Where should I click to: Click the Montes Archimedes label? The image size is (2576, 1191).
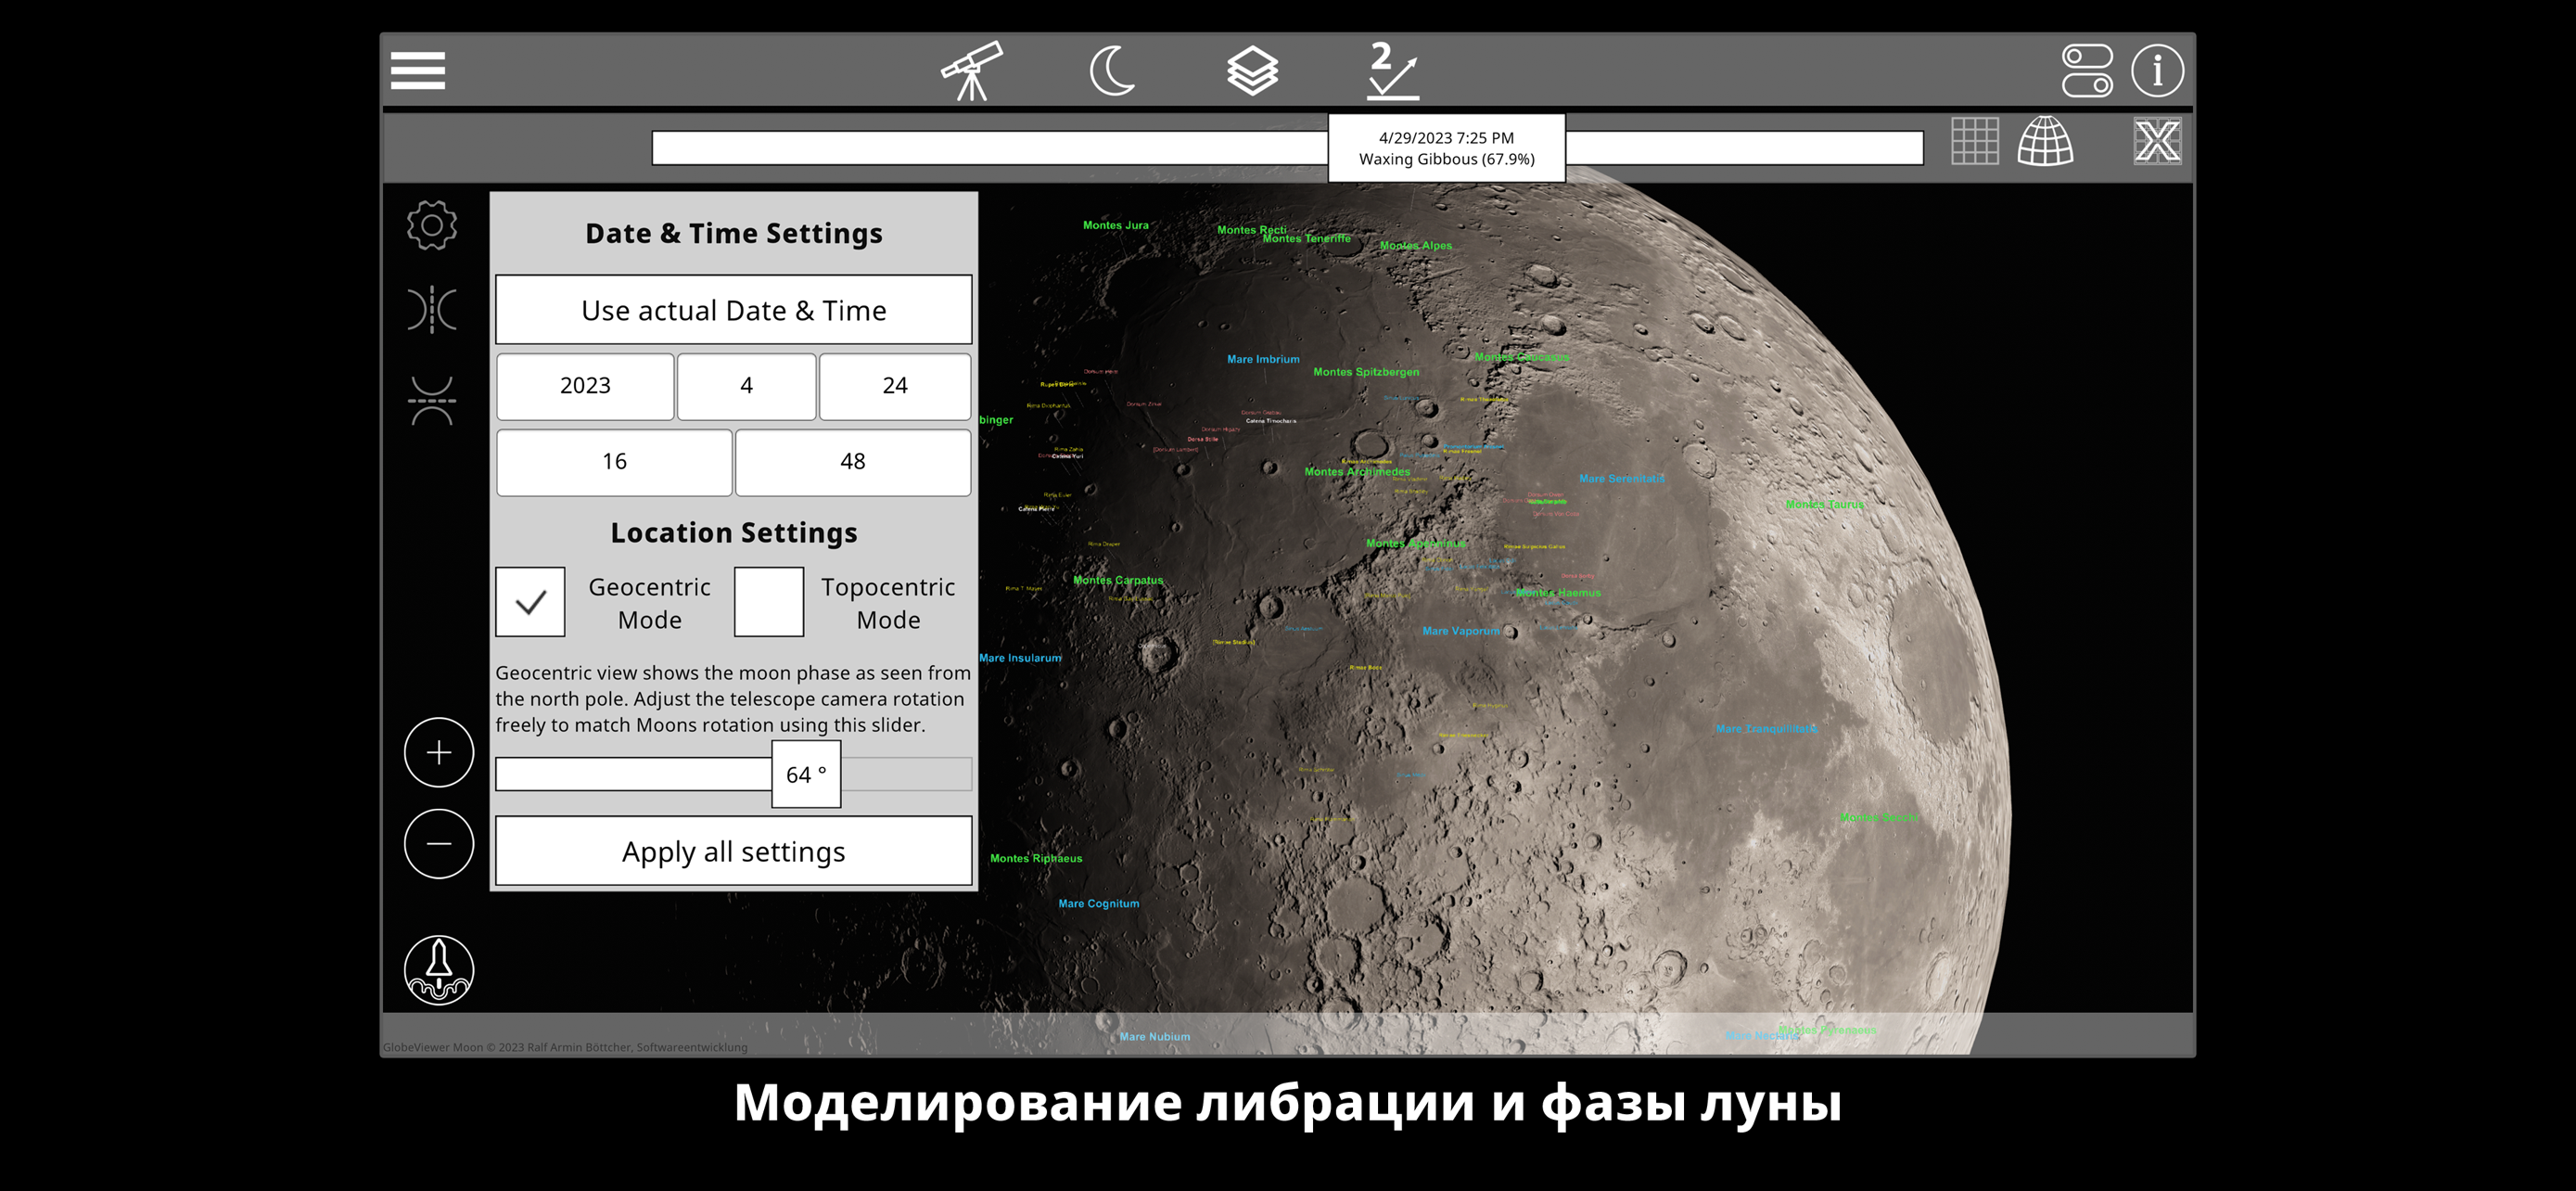pyautogui.click(x=1357, y=472)
